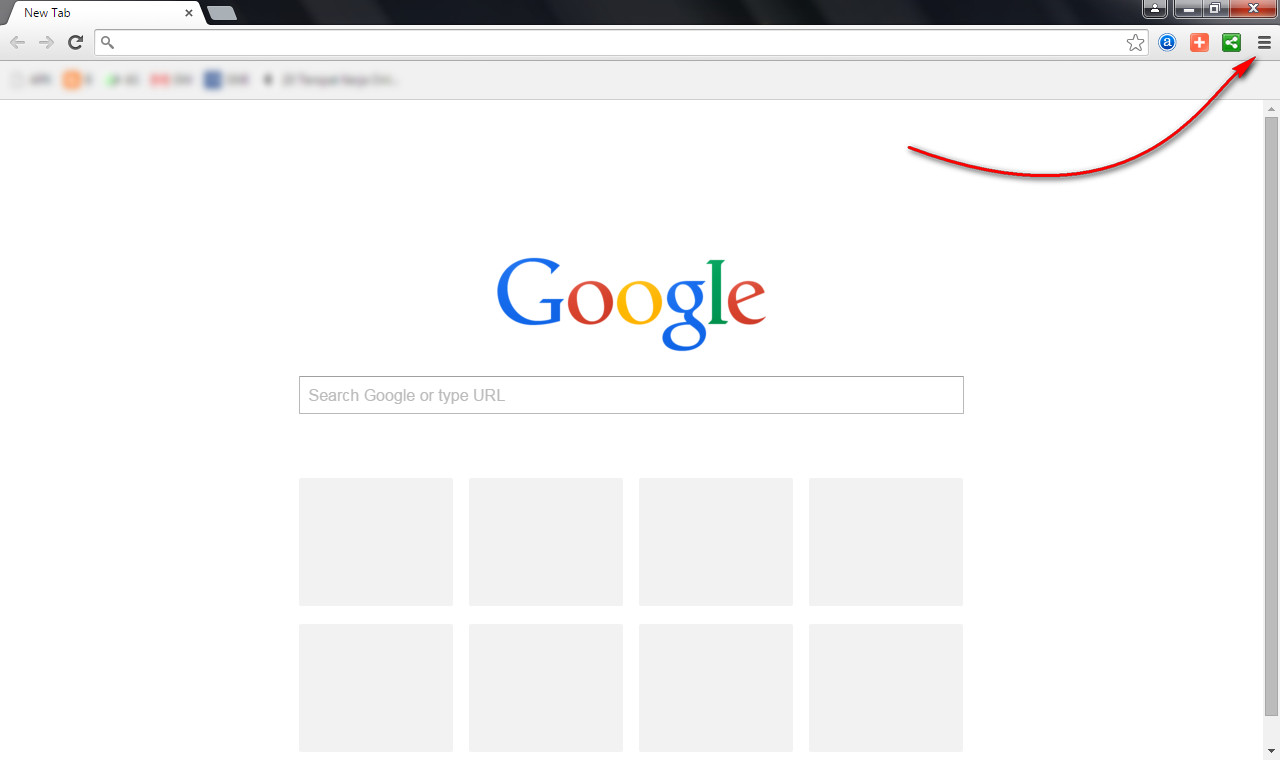Open the first most-visited thumbnail tile
This screenshot has height=760, width=1280.
(x=376, y=542)
